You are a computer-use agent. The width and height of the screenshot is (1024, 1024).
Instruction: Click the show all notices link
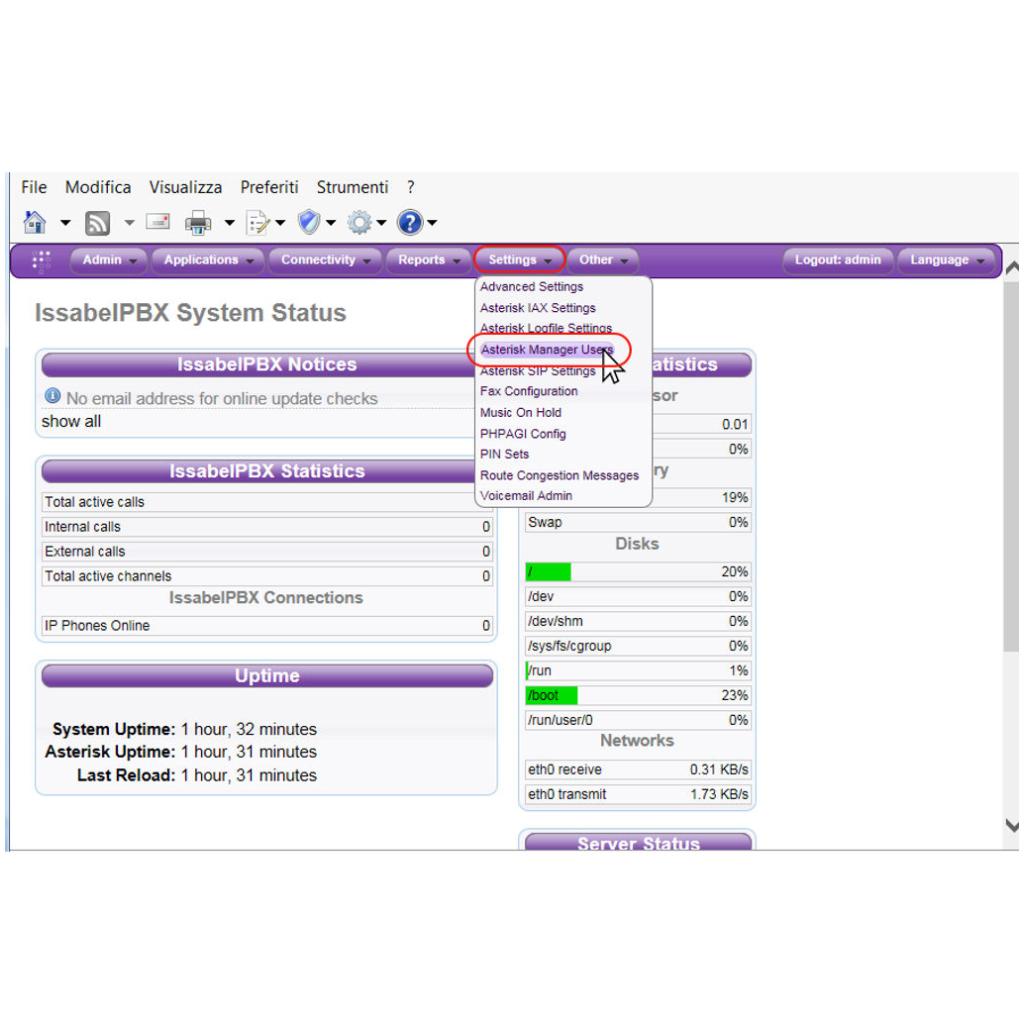point(71,421)
